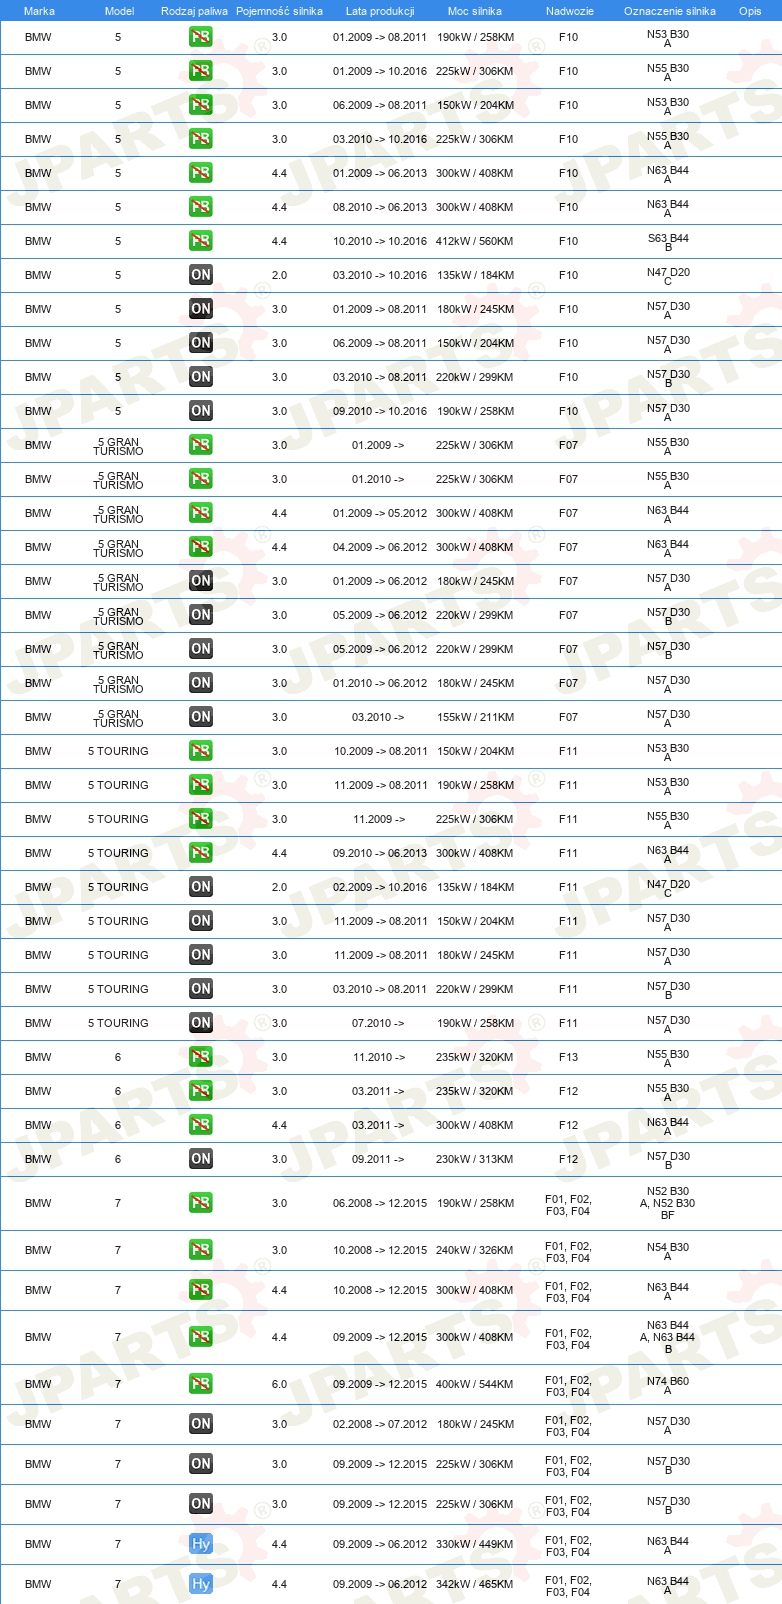Click Pojemność silnika column header
Image resolution: width=782 pixels, height=1604 pixels.
[x=279, y=11]
